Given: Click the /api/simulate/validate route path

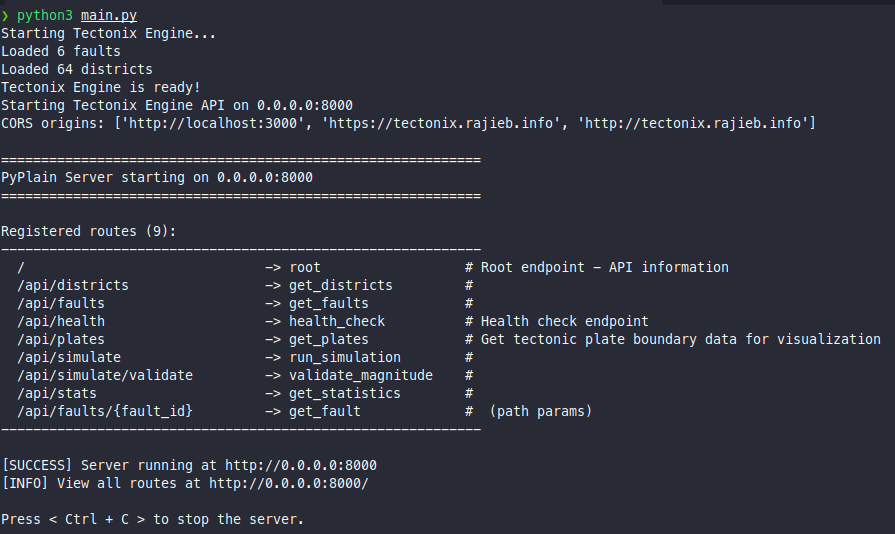Looking at the screenshot, I should (105, 375).
